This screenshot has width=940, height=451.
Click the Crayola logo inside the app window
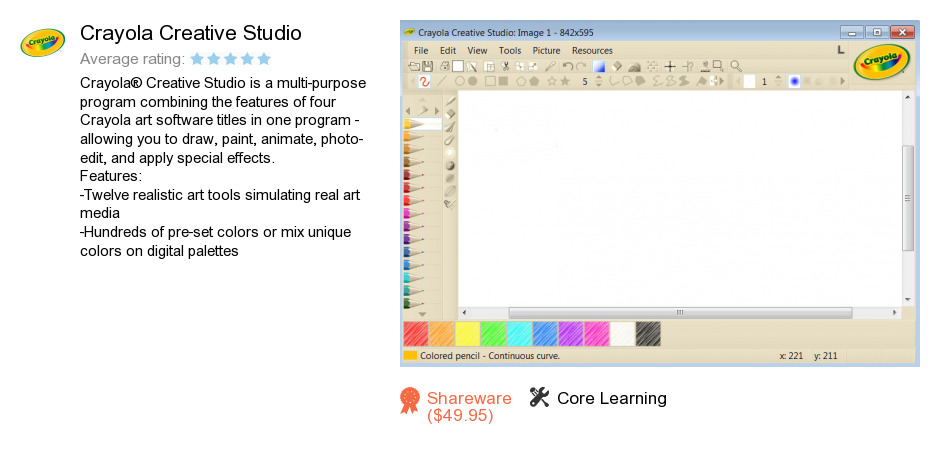coord(882,62)
